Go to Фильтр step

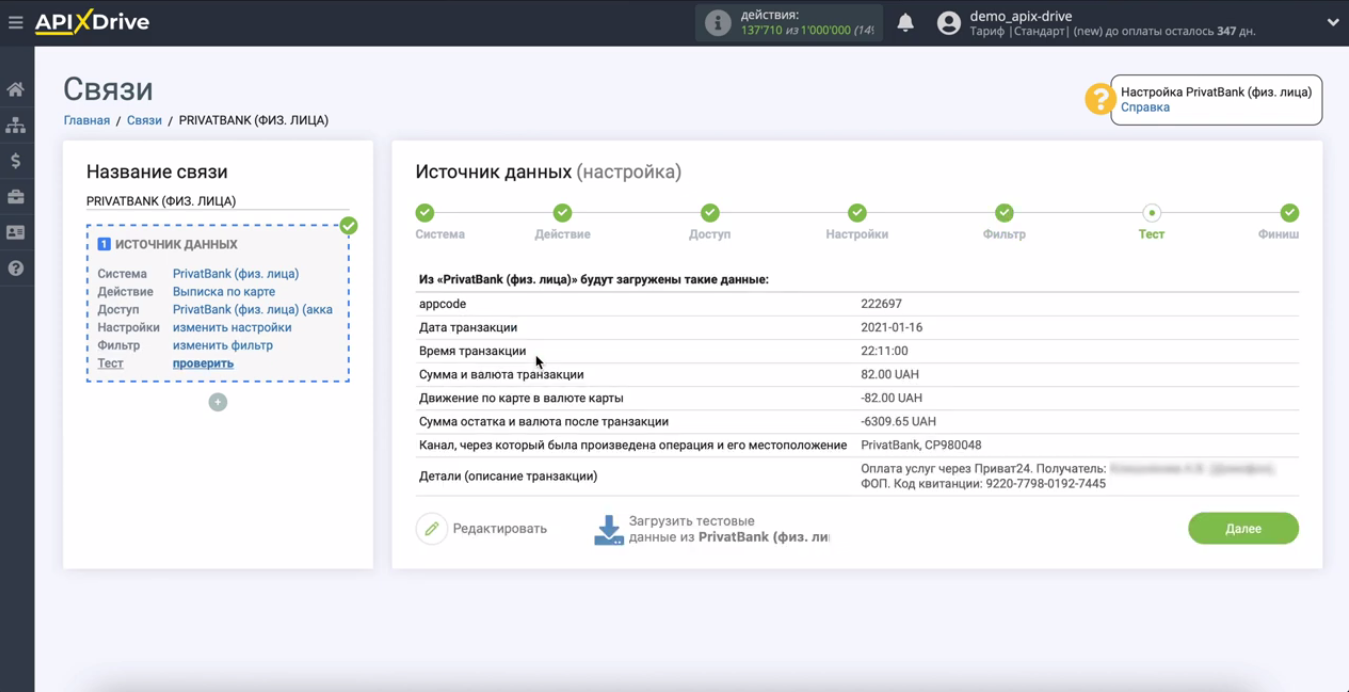tap(1004, 212)
